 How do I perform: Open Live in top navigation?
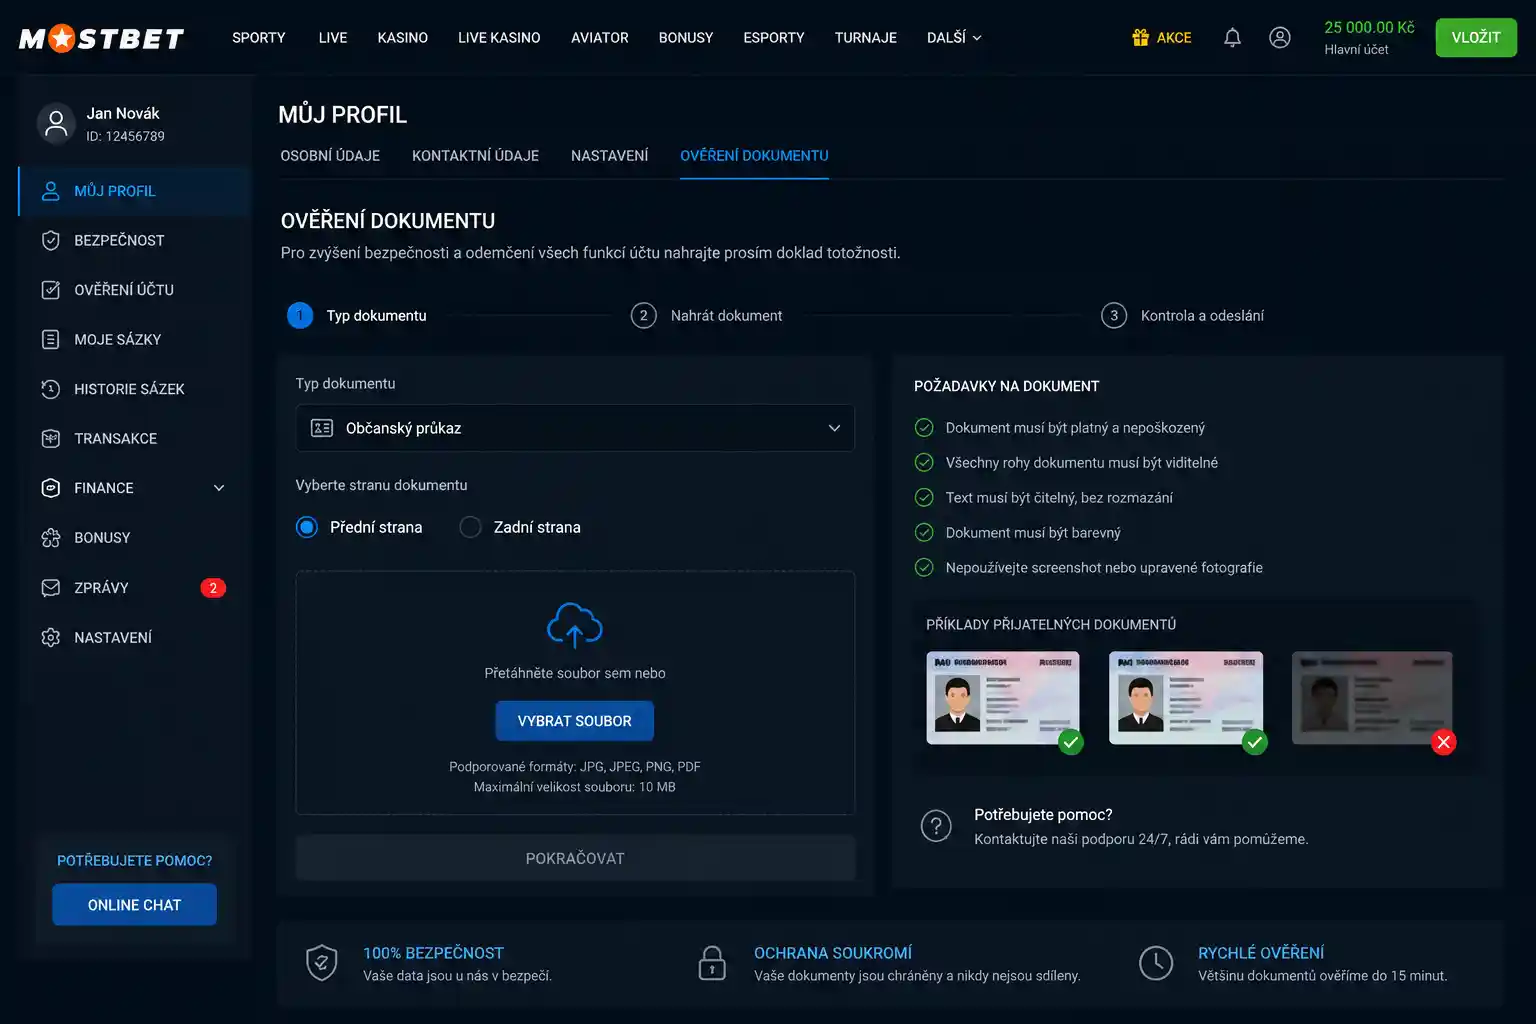click(x=333, y=38)
